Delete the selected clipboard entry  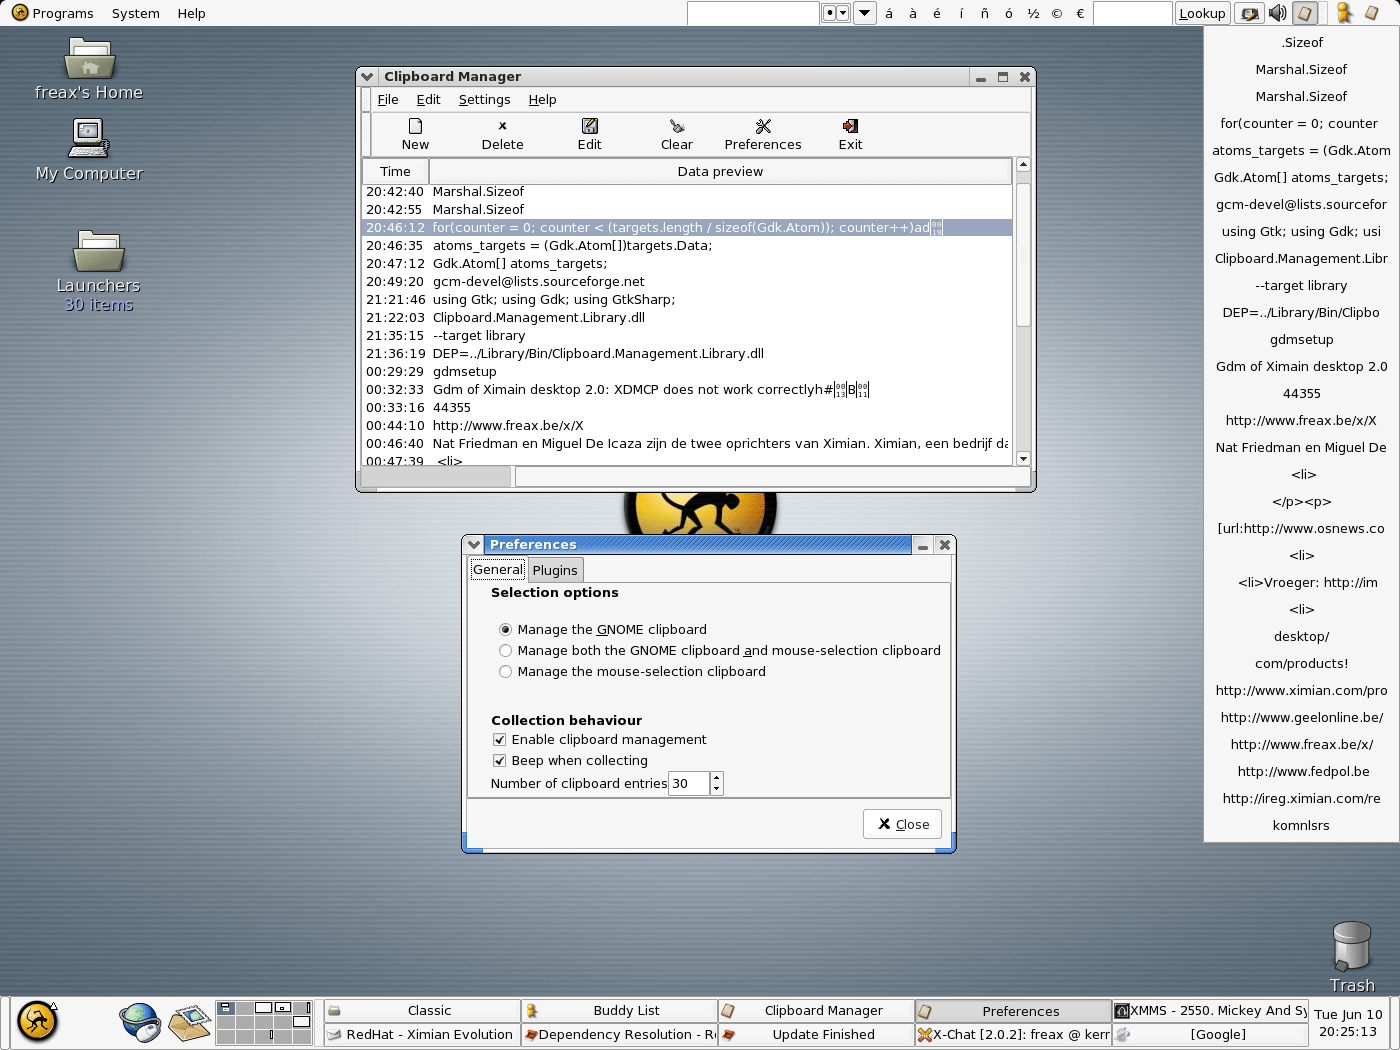point(501,133)
